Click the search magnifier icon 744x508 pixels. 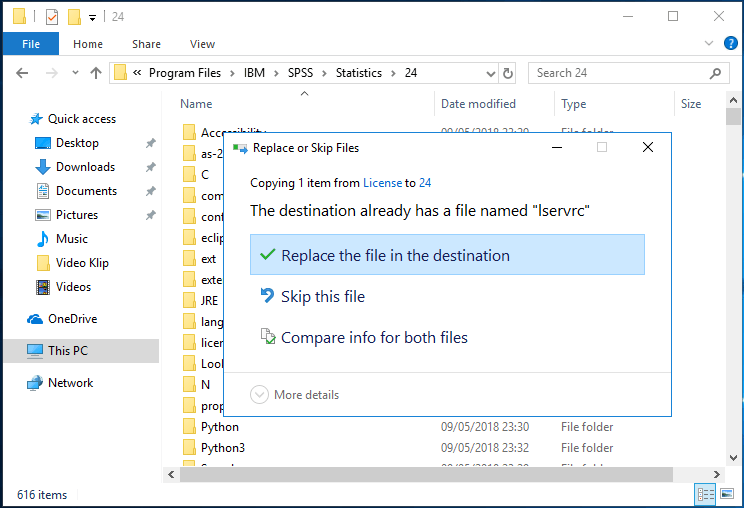[715, 73]
